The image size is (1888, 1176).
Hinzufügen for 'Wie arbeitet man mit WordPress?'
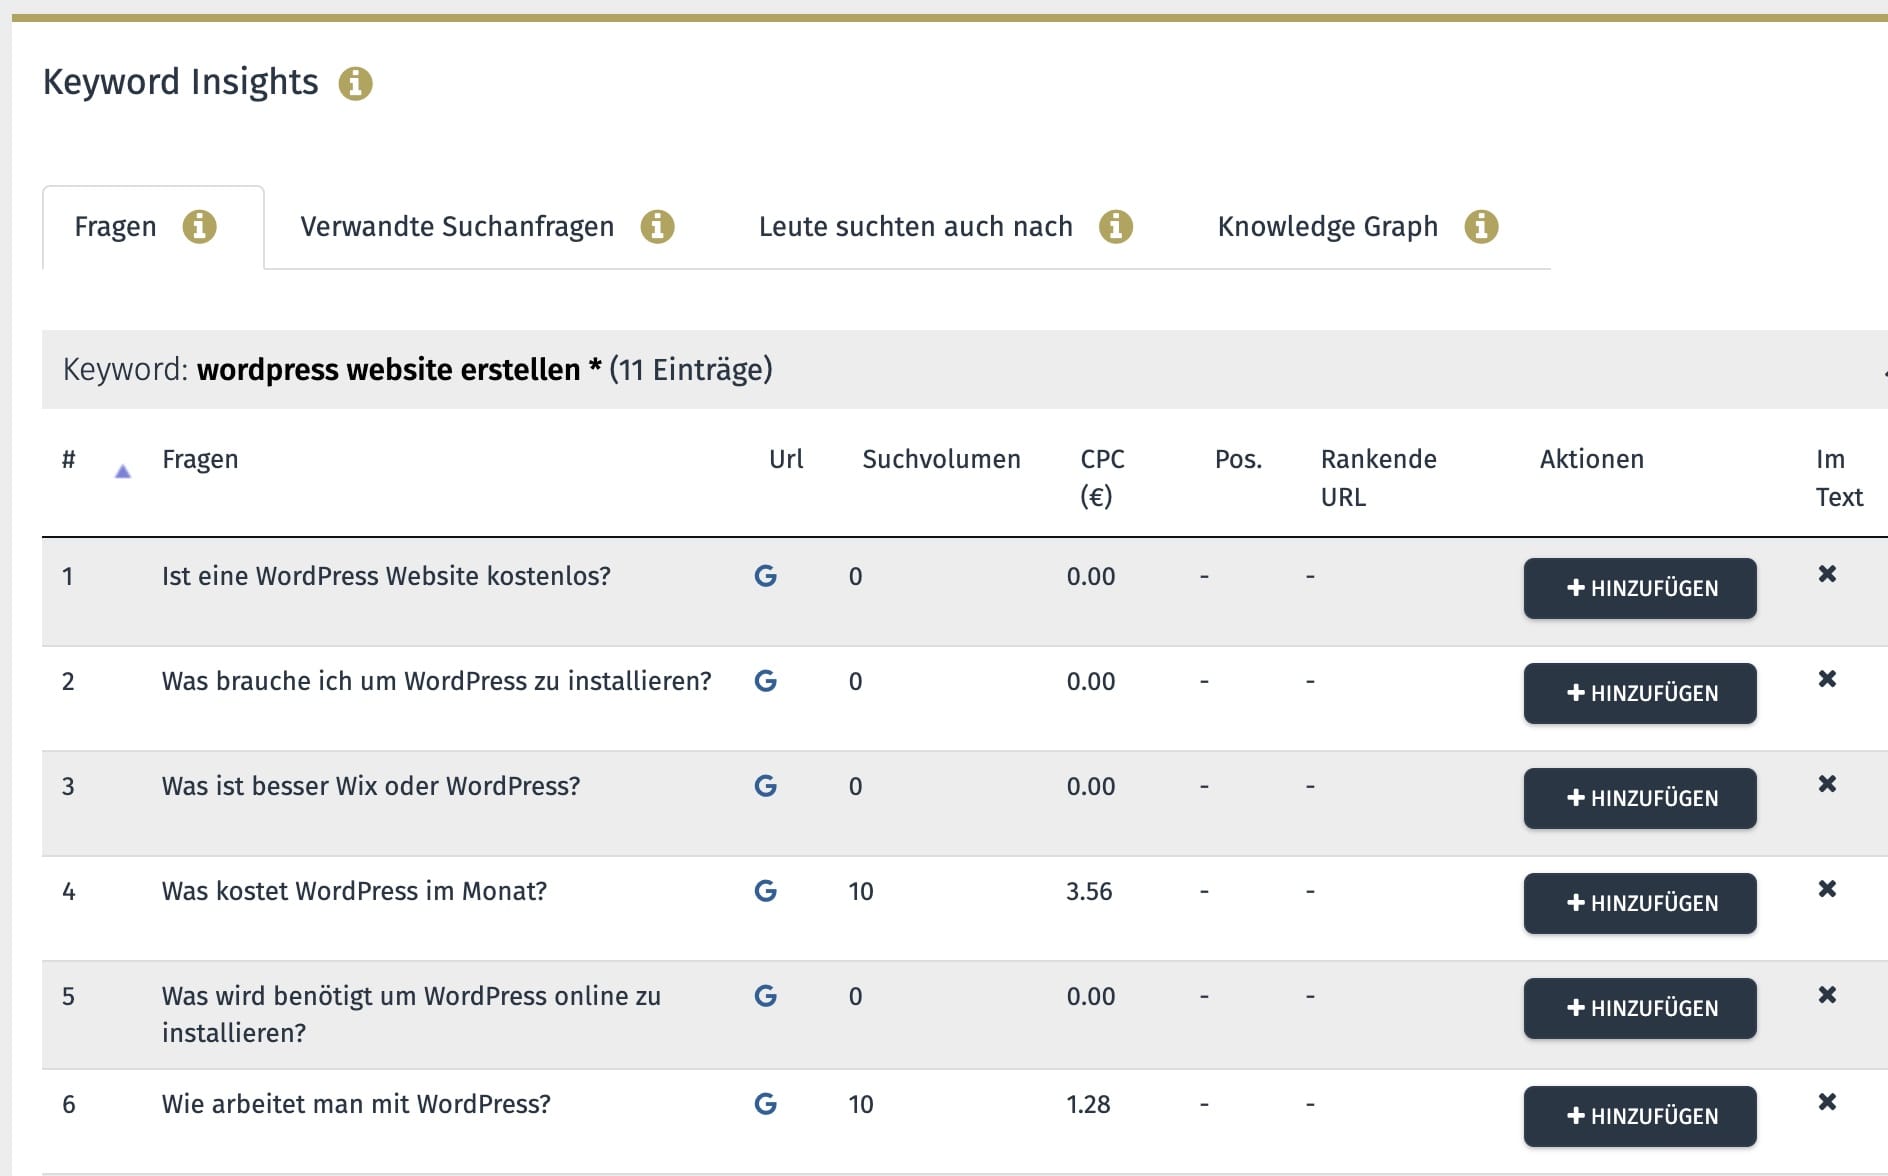pyautogui.click(x=1640, y=1116)
